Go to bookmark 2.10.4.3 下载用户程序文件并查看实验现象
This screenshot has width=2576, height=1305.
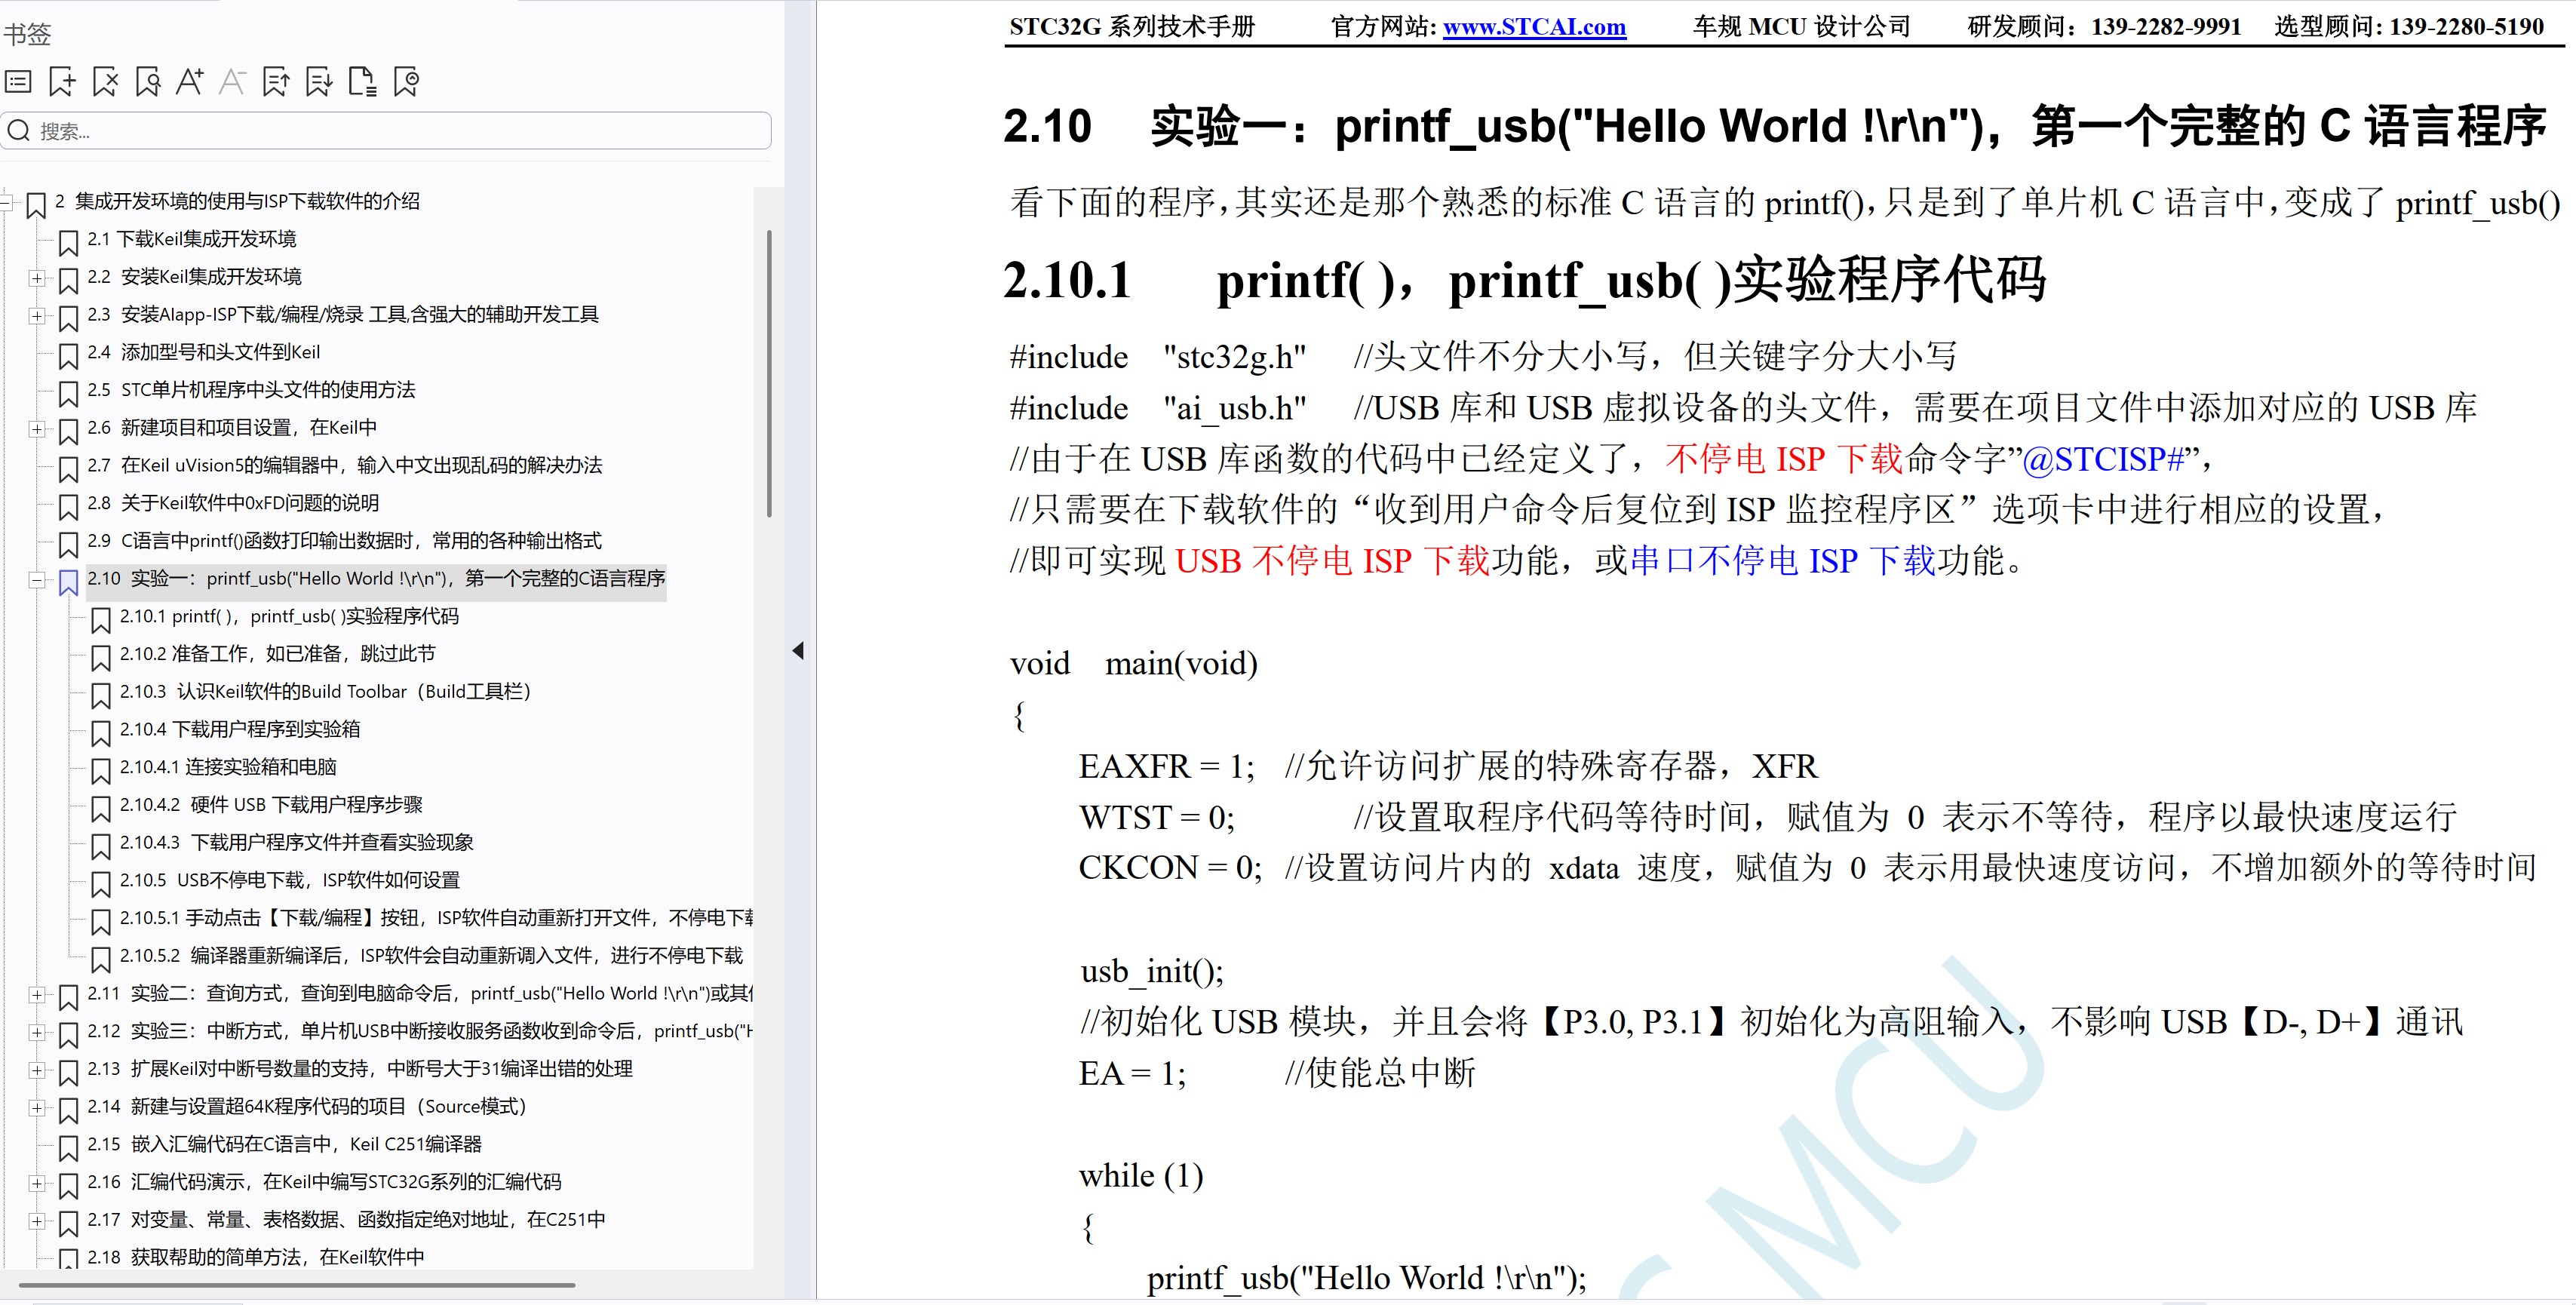point(296,843)
